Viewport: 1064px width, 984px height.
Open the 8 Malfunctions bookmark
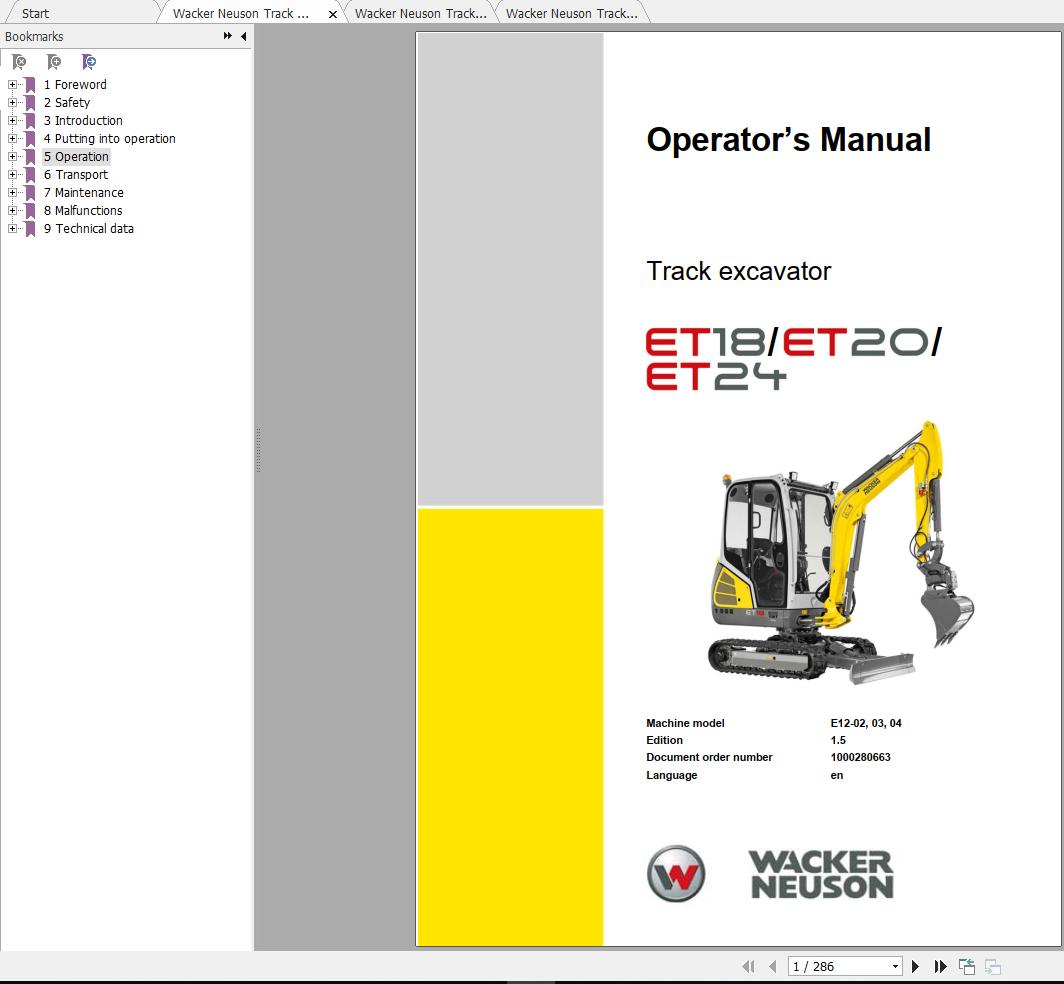(x=83, y=210)
